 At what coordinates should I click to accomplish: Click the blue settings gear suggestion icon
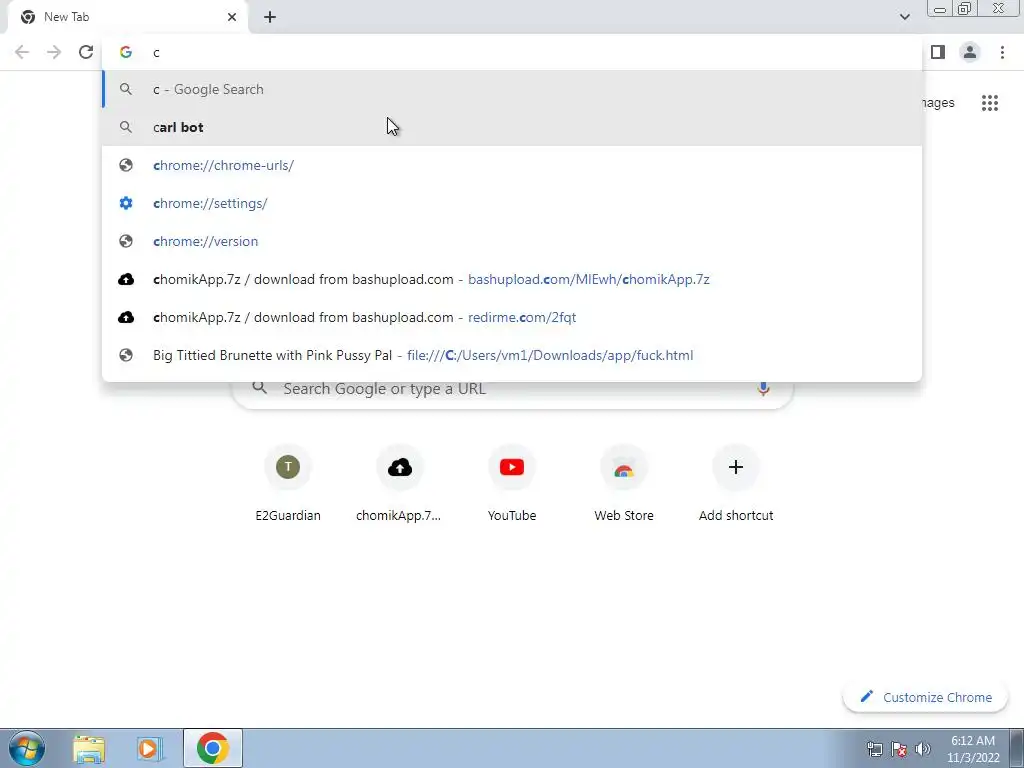[126, 203]
